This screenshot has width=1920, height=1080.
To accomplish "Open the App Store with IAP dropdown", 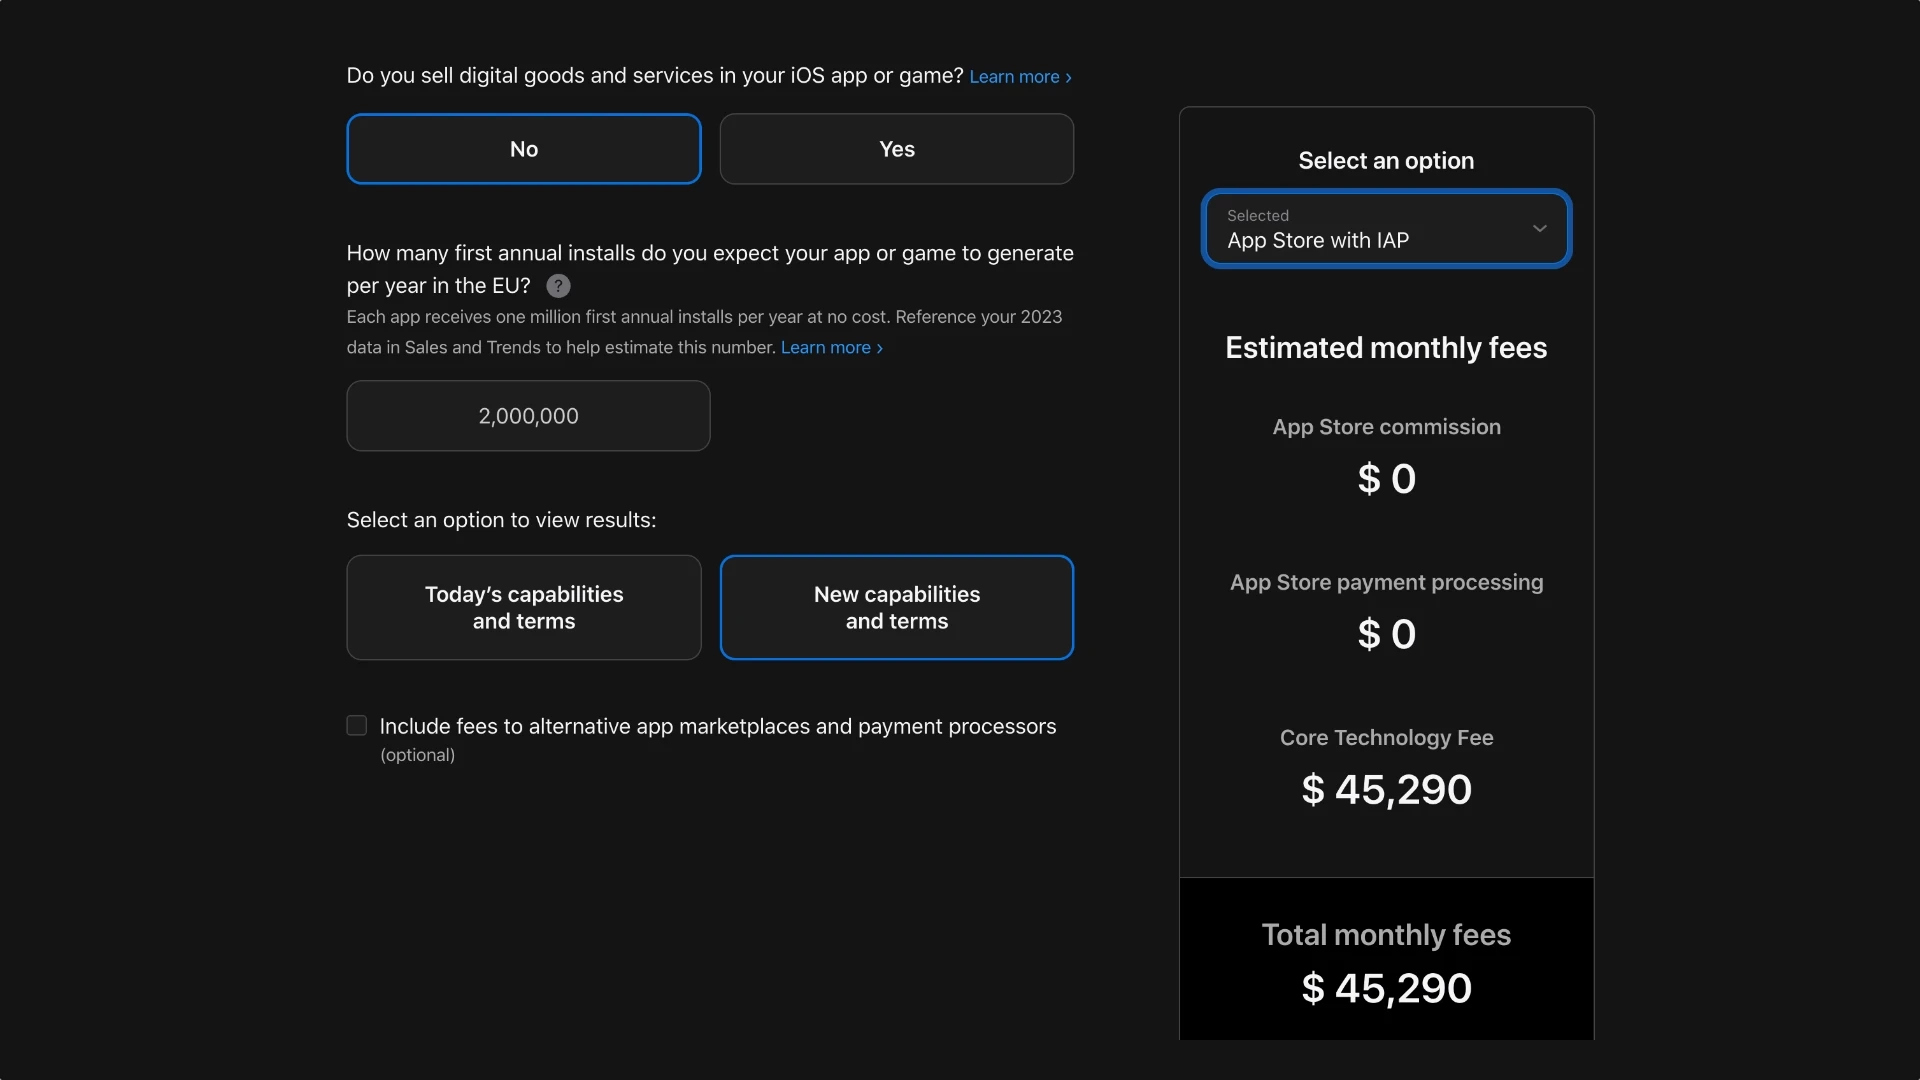I will (x=1386, y=229).
